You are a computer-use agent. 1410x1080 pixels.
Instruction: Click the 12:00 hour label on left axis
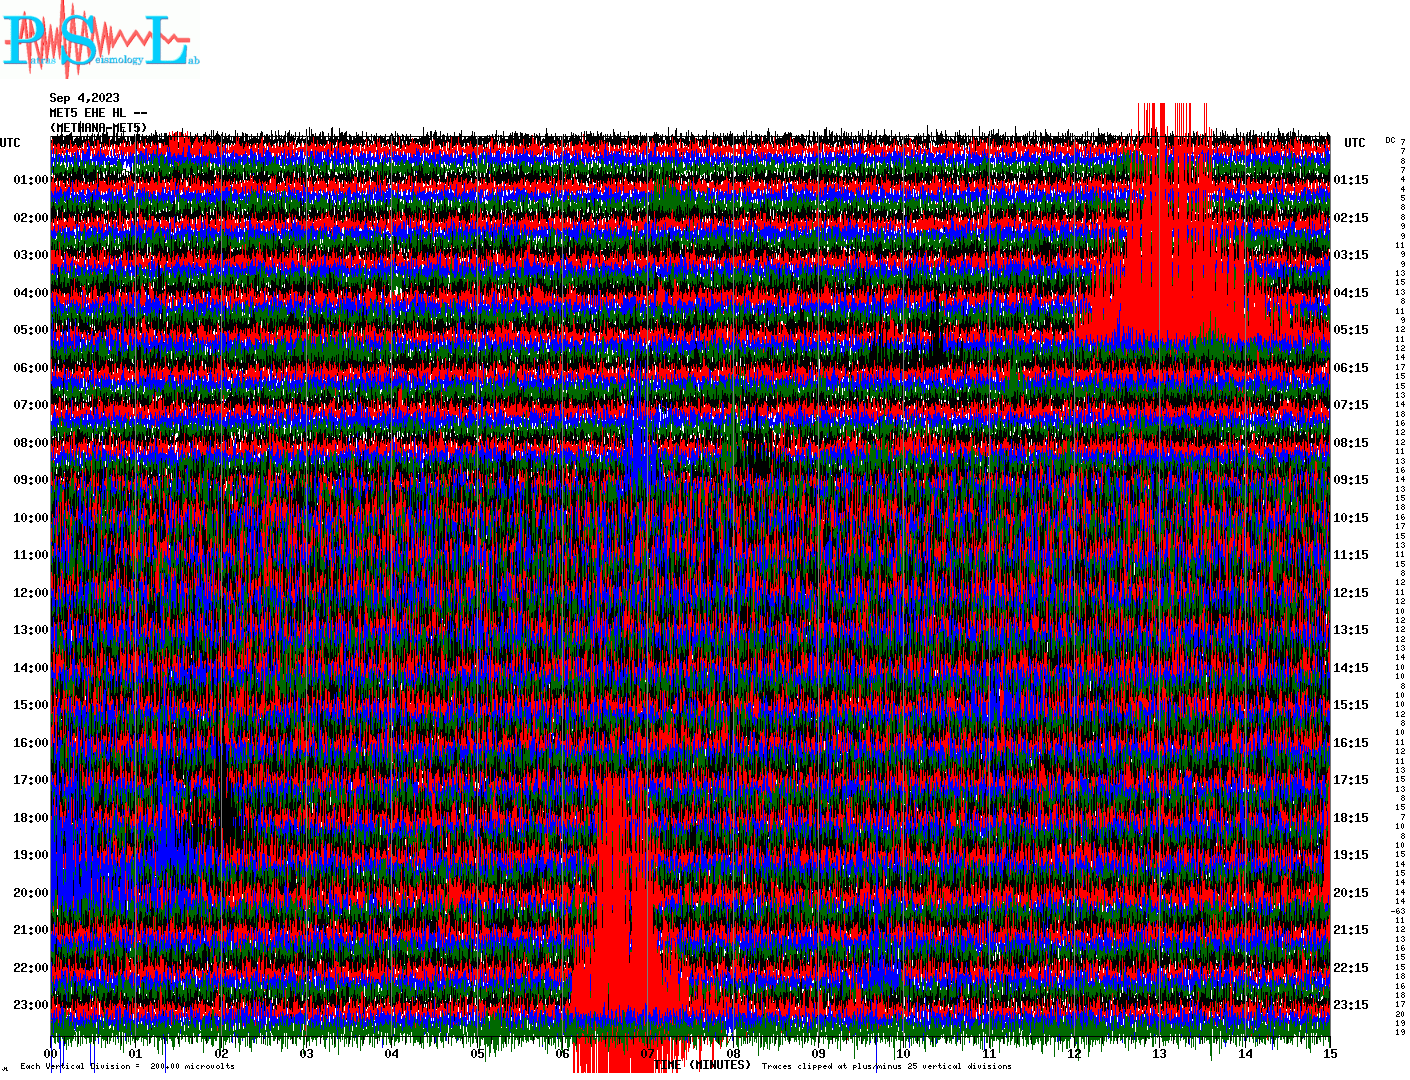tap(30, 593)
